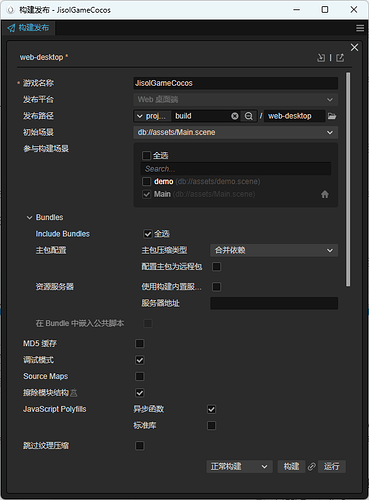Click the panel vertical scrollbar
369x500 pixels.
pyautogui.click(x=348, y=179)
